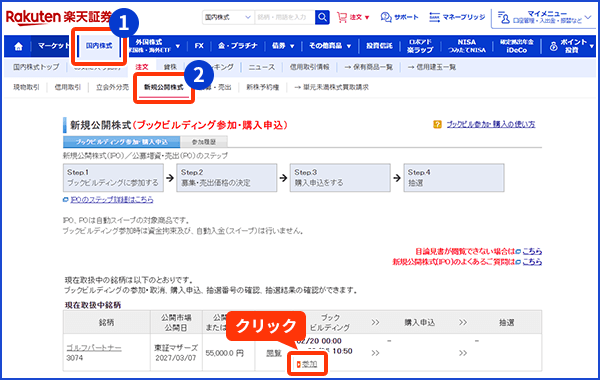The width and height of the screenshot is (600, 380).
Task: Follow the → 保有商品一覧 link
Action: tap(368, 67)
